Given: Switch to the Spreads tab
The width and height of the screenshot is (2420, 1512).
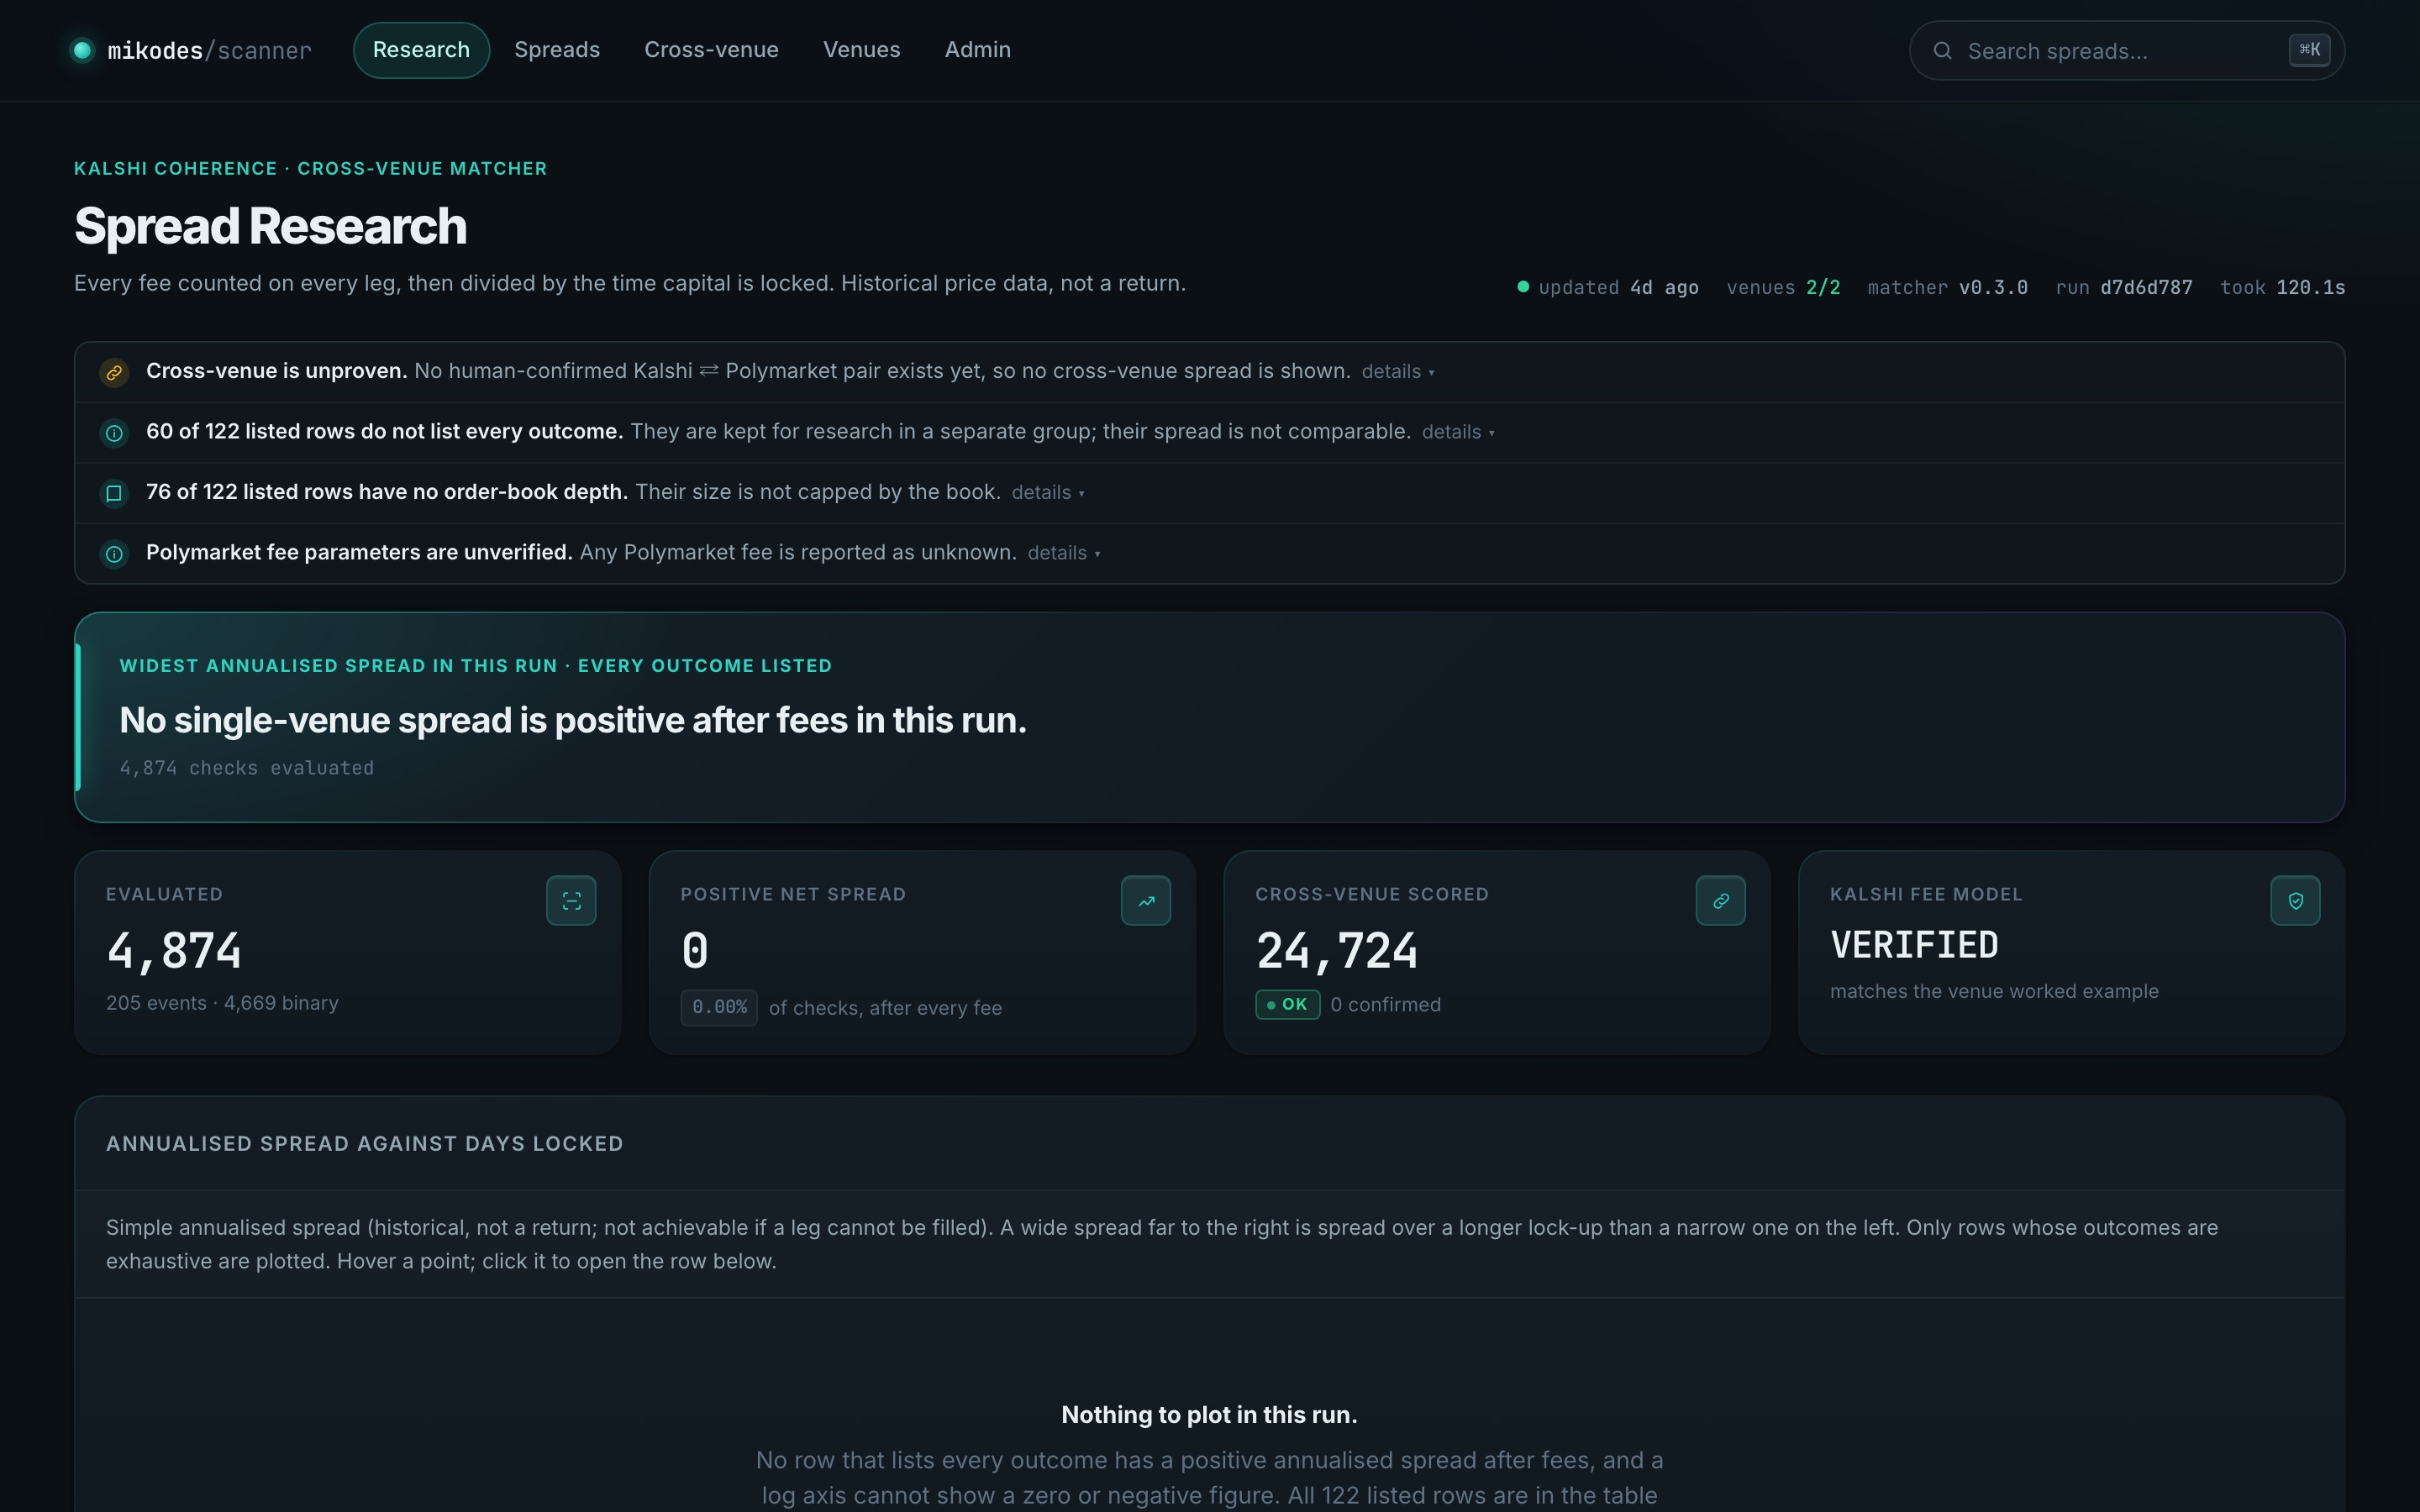Looking at the screenshot, I should point(557,50).
